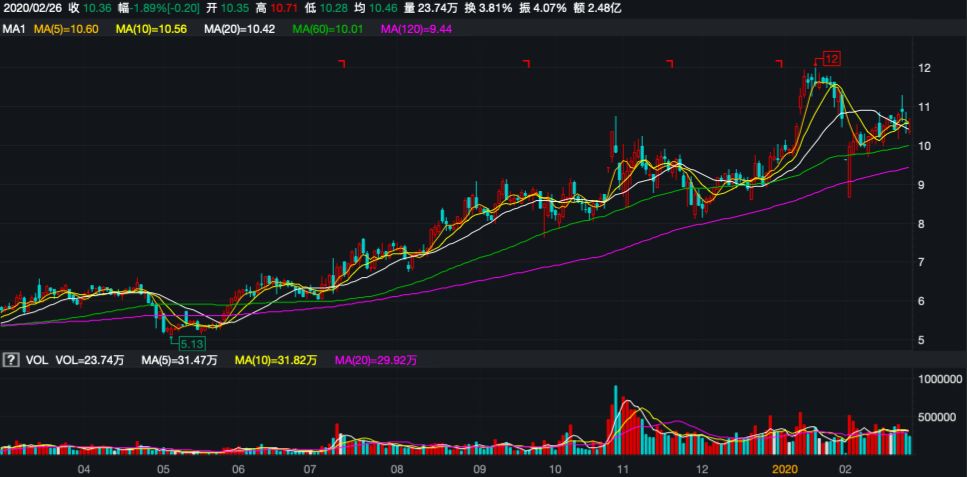Click the first red event flag at chart top

(342, 64)
